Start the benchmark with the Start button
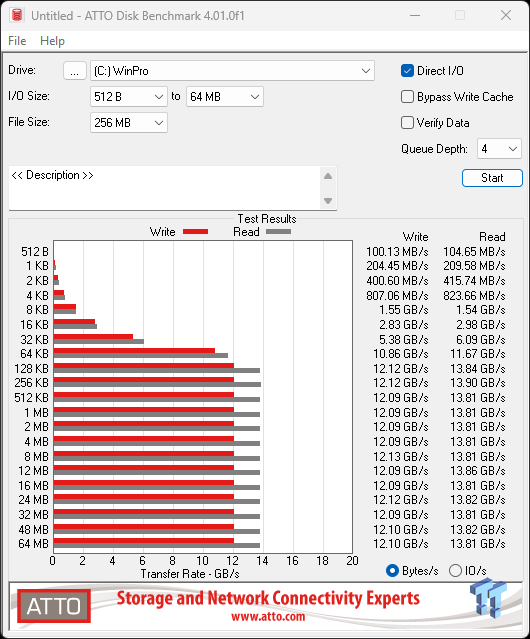 click(x=492, y=178)
